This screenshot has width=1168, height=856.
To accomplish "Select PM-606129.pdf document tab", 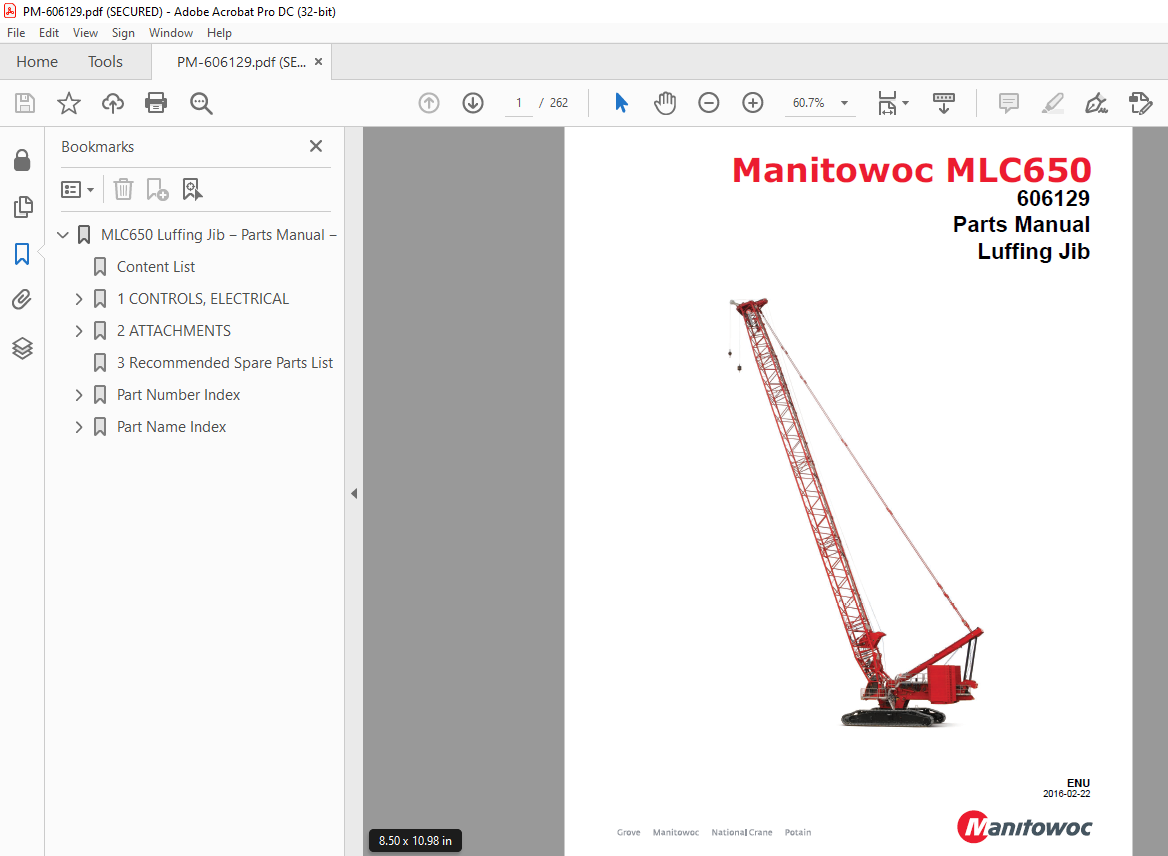I will pyautogui.click(x=241, y=62).
